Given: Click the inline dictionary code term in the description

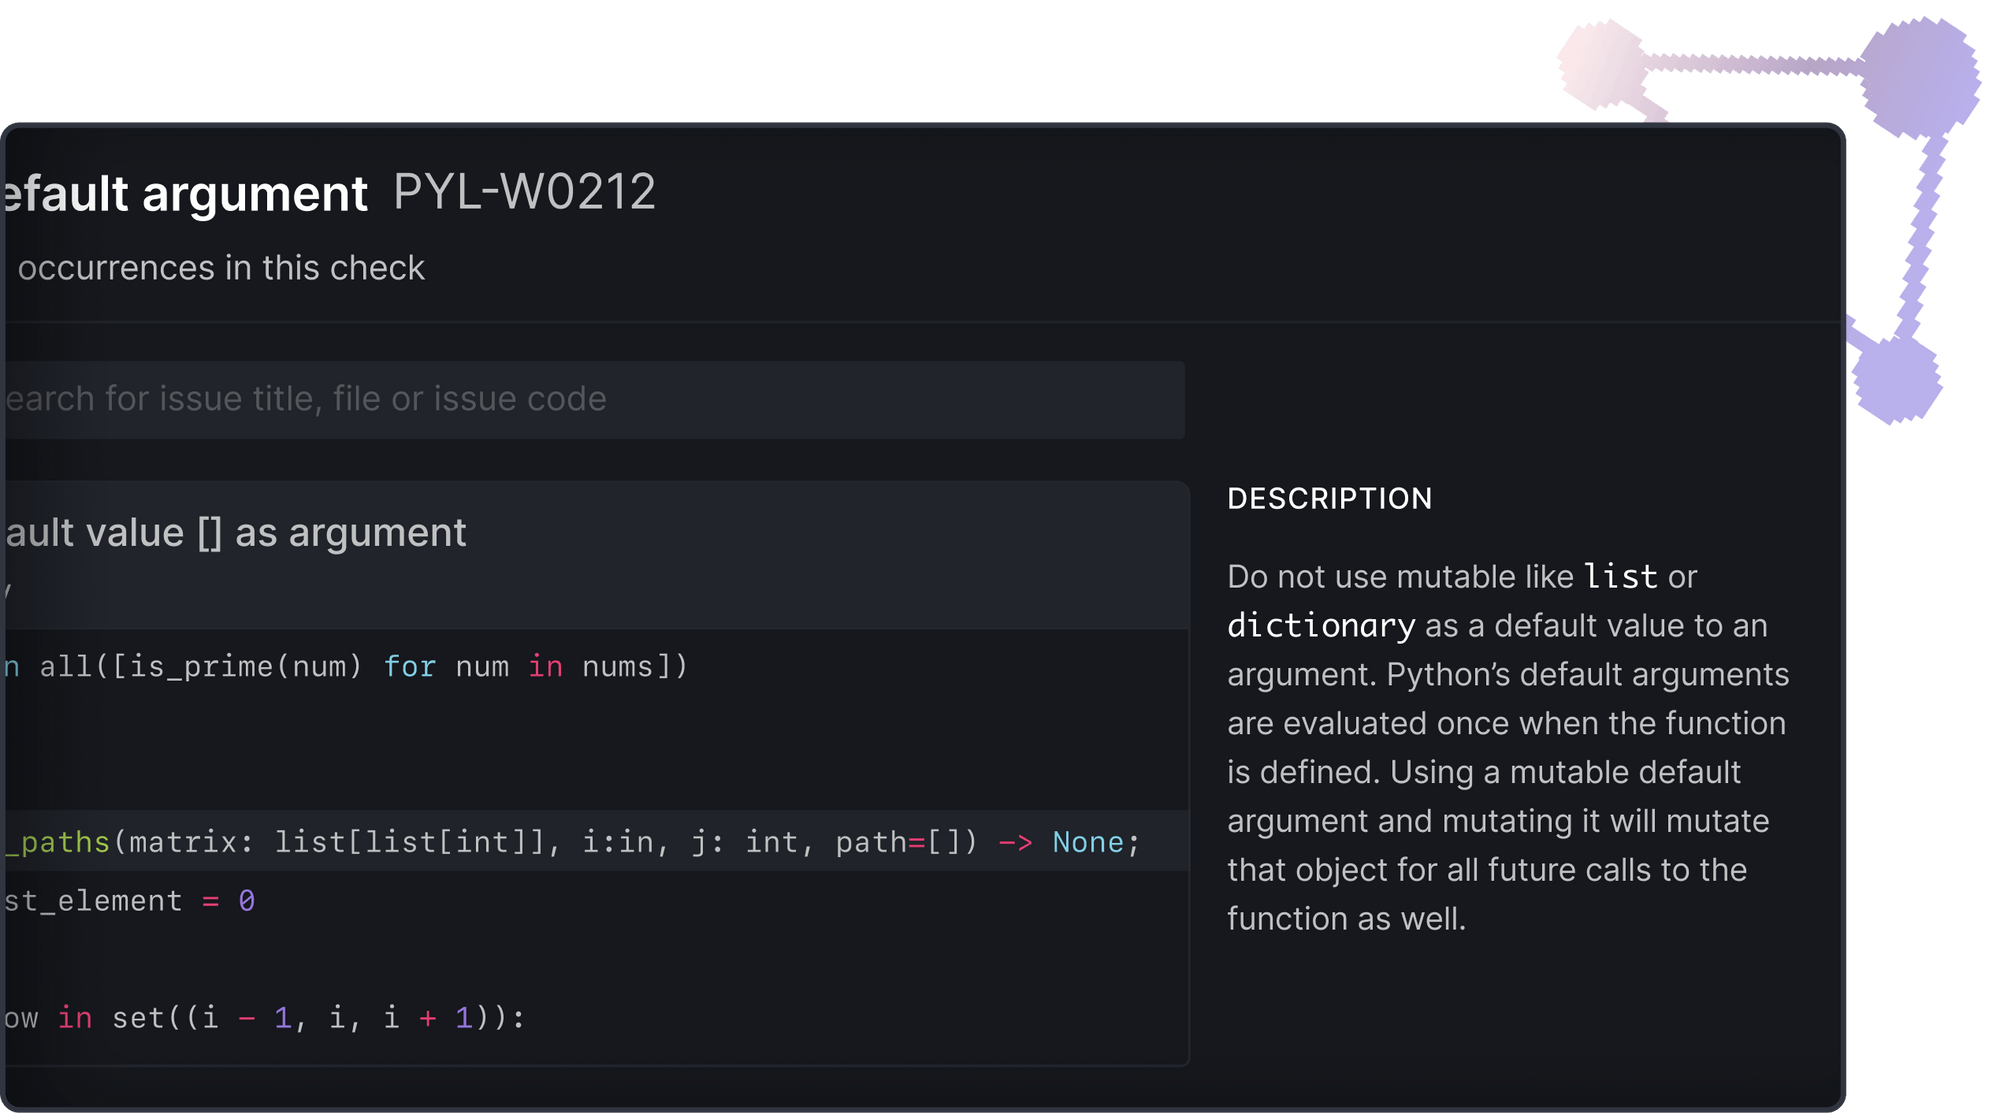Looking at the screenshot, I should pos(1320,625).
